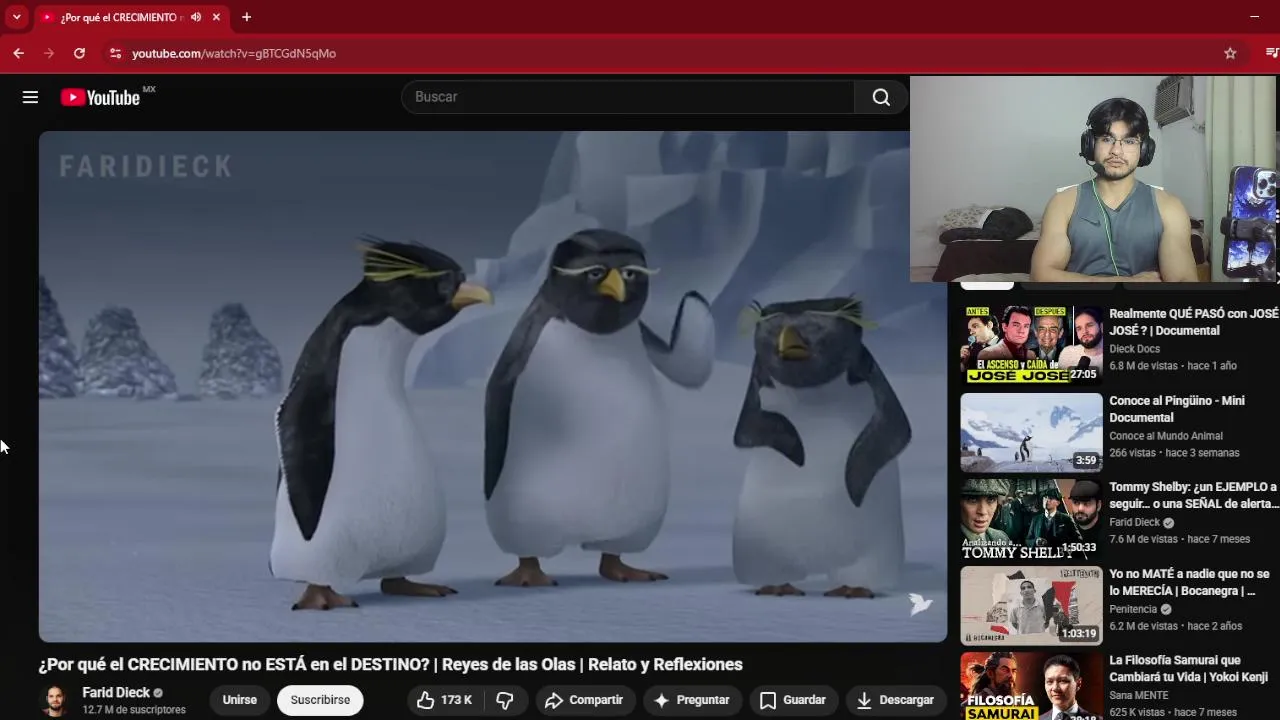
Task: Bookmark this page with the star icon
Action: [x=1230, y=53]
